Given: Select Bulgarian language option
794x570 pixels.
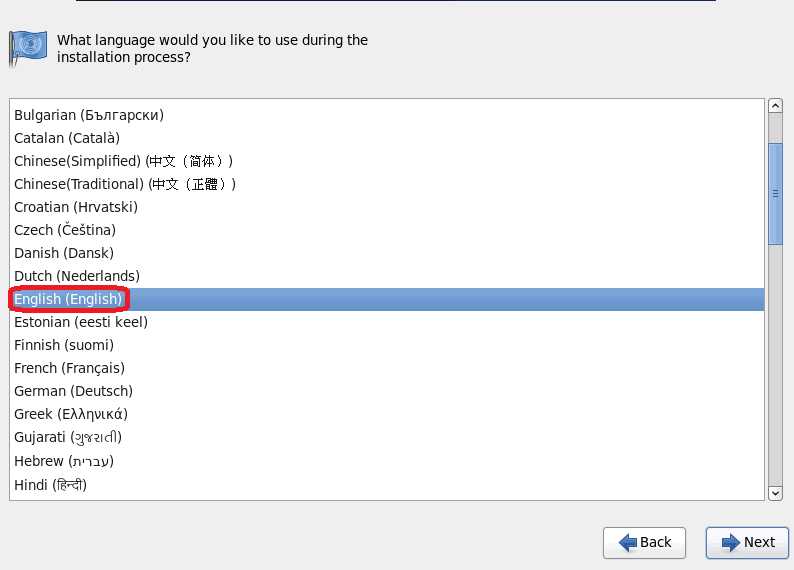Looking at the screenshot, I should (386, 115).
